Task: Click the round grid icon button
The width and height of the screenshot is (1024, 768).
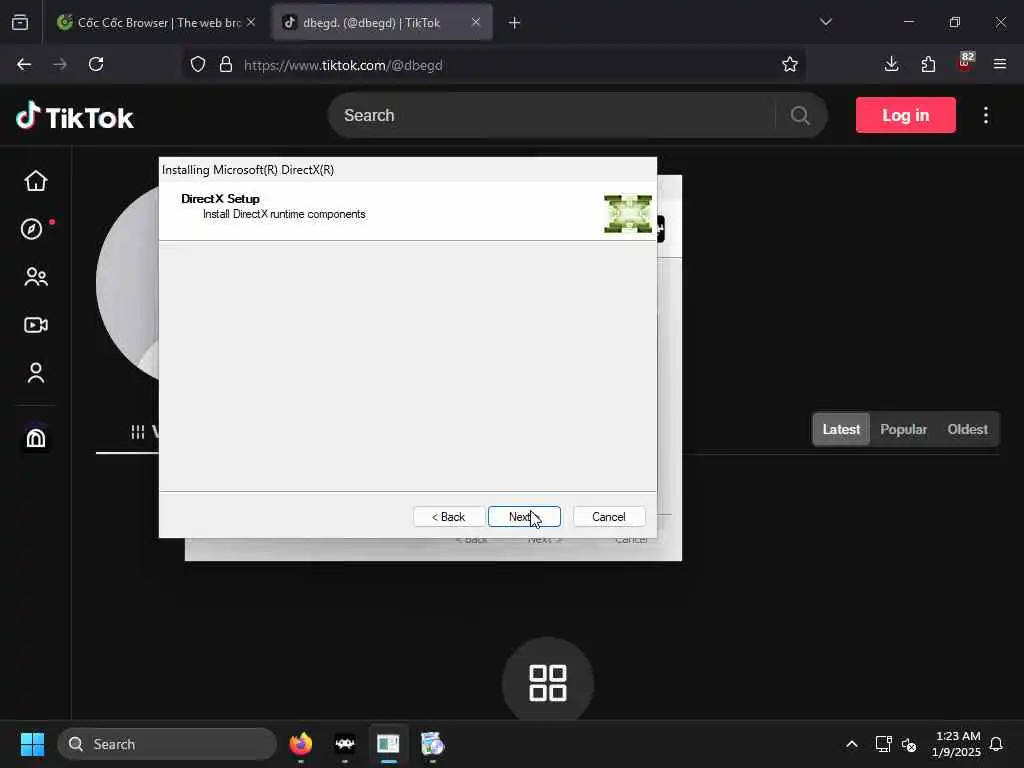Action: (x=547, y=682)
